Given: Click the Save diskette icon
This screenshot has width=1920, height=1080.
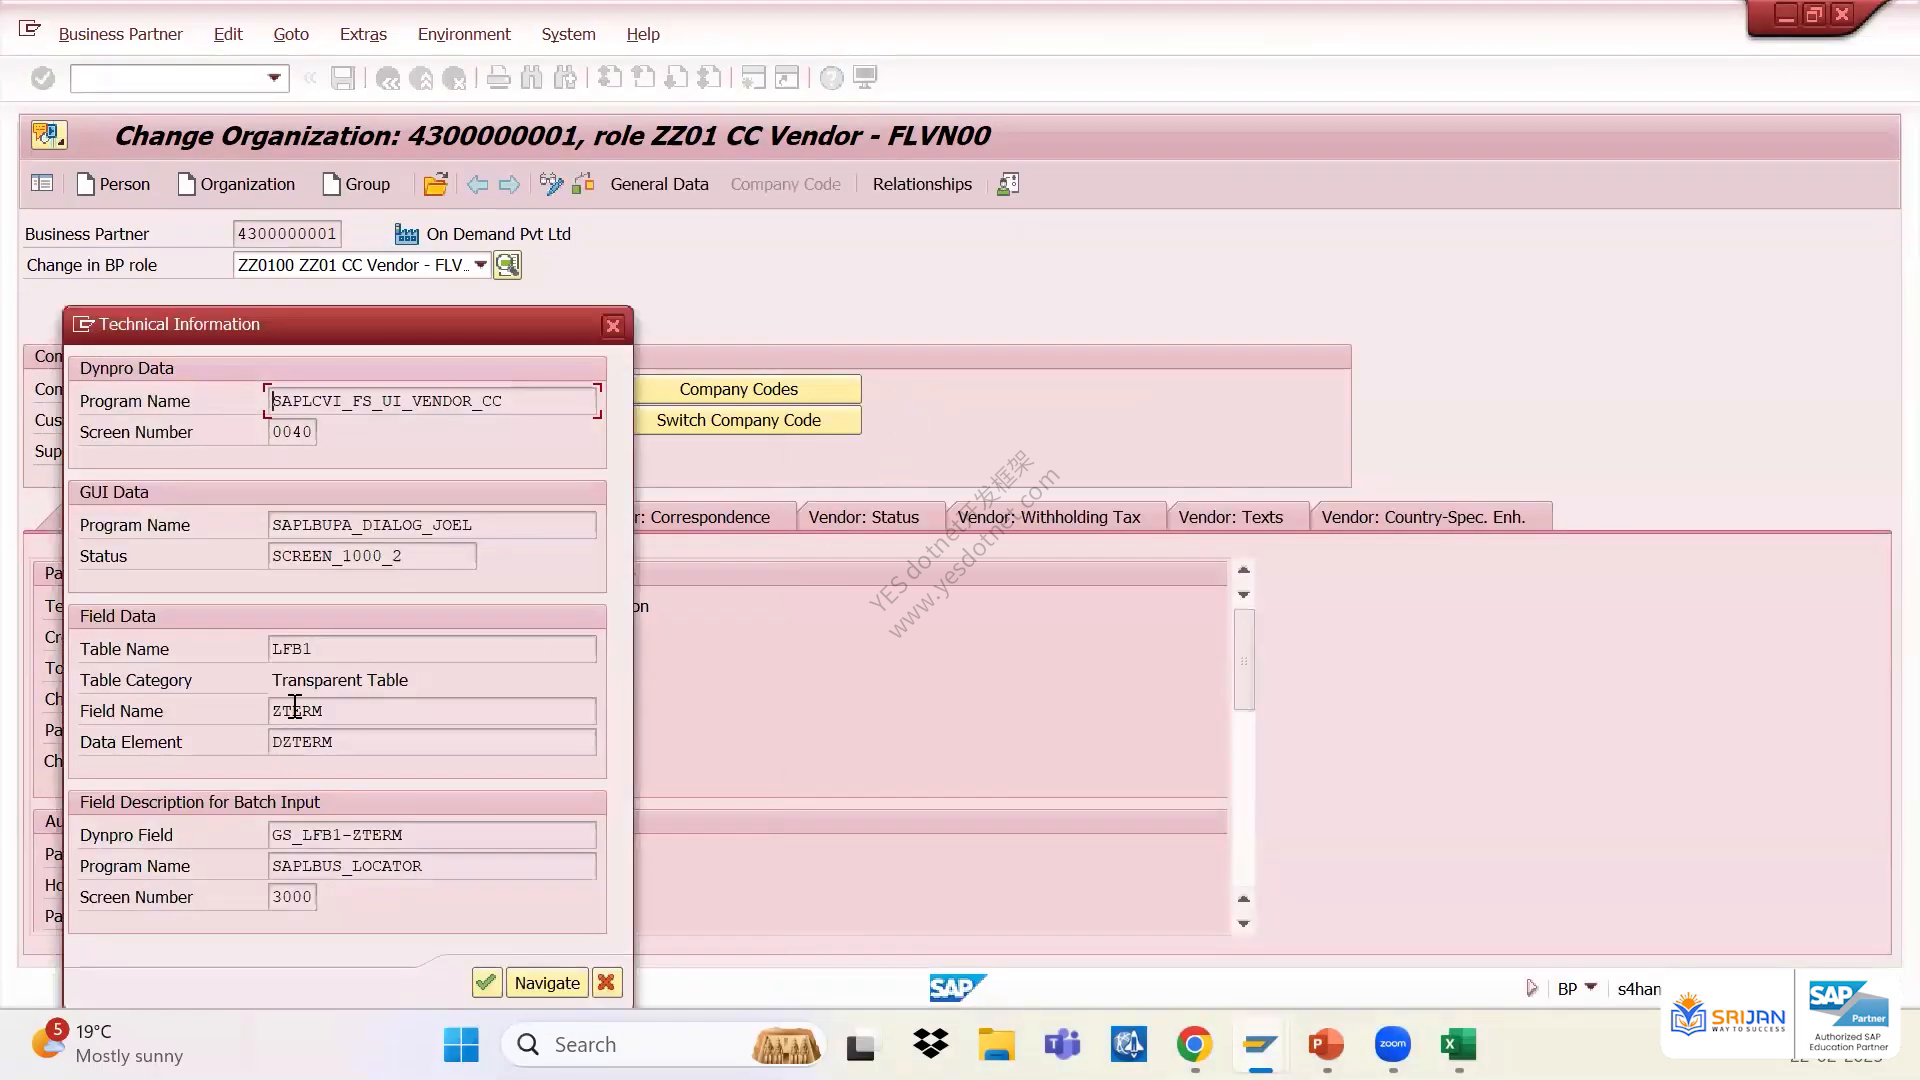Looking at the screenshot, I should pos(343,78).
